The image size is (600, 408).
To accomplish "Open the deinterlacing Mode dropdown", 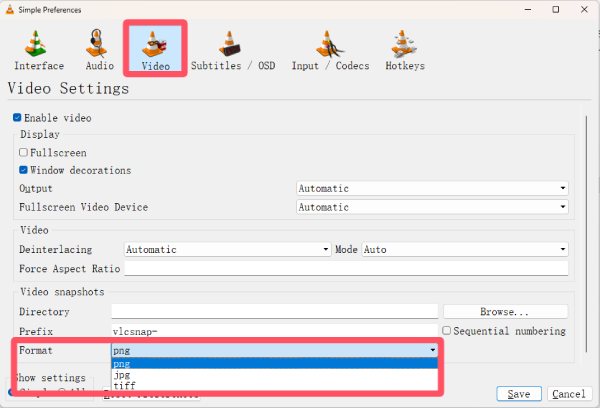I will click(x=464, y=250).
